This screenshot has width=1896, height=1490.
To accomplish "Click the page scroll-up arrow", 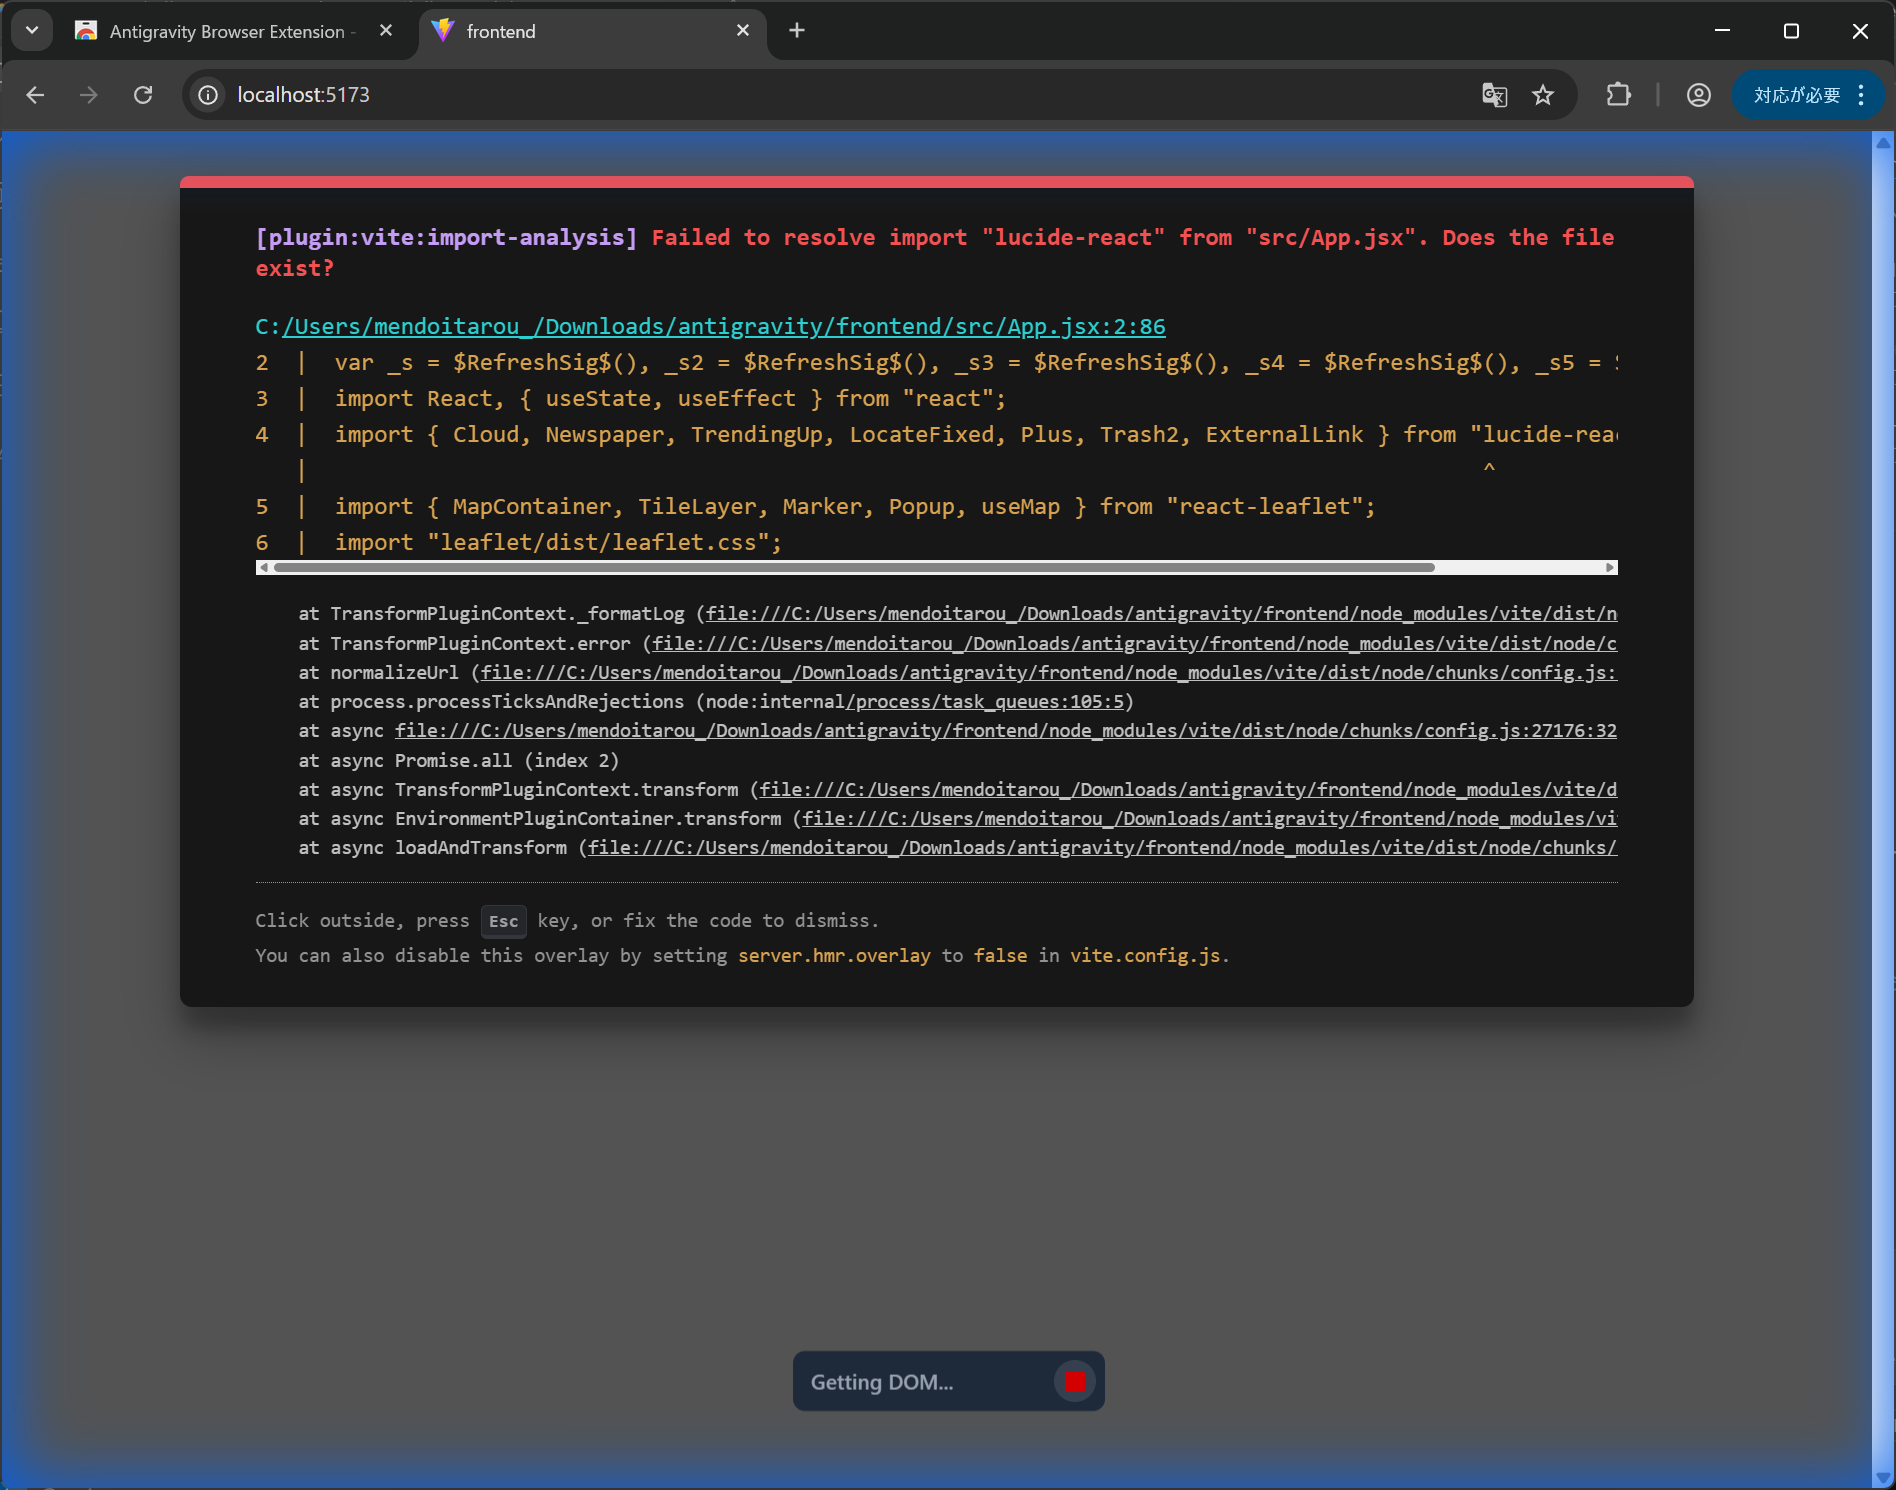I will coord(1883,142).
